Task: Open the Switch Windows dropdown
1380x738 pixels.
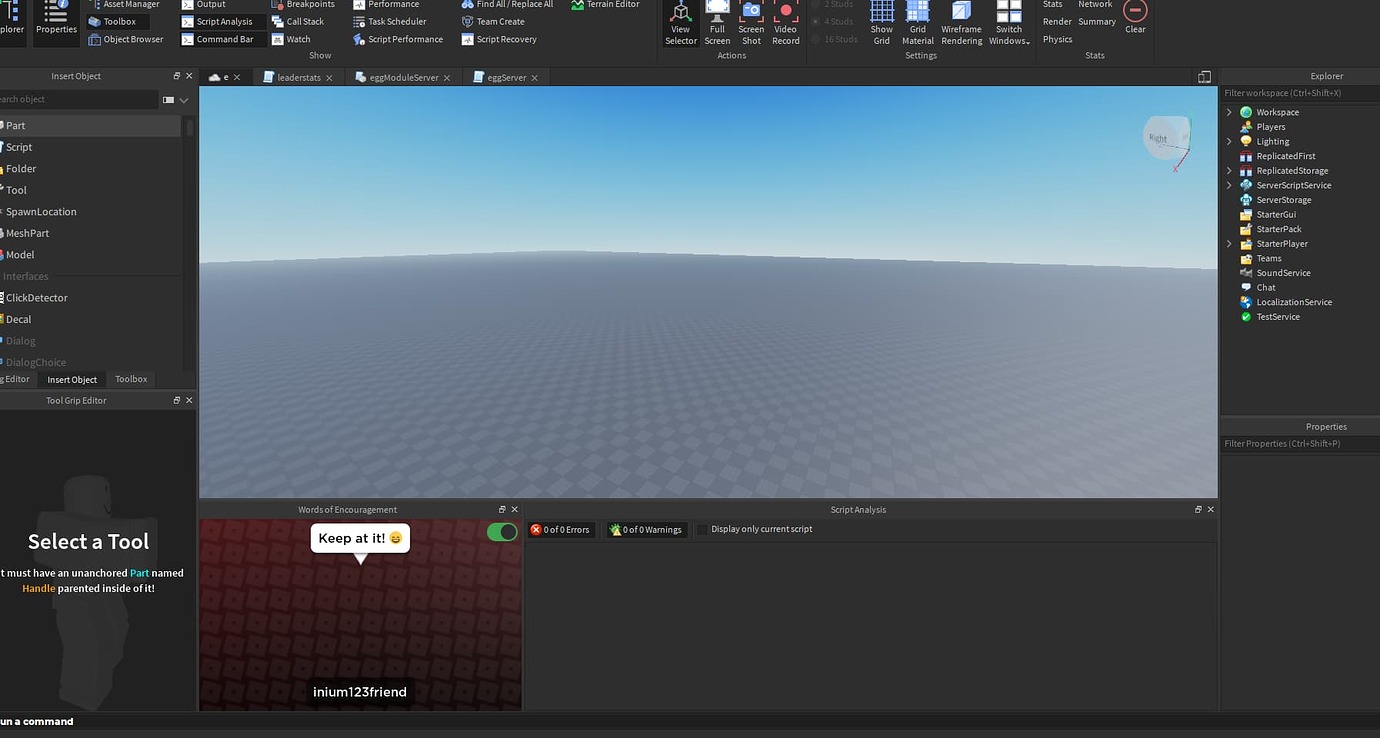Action: click(x=1009, y=24)
